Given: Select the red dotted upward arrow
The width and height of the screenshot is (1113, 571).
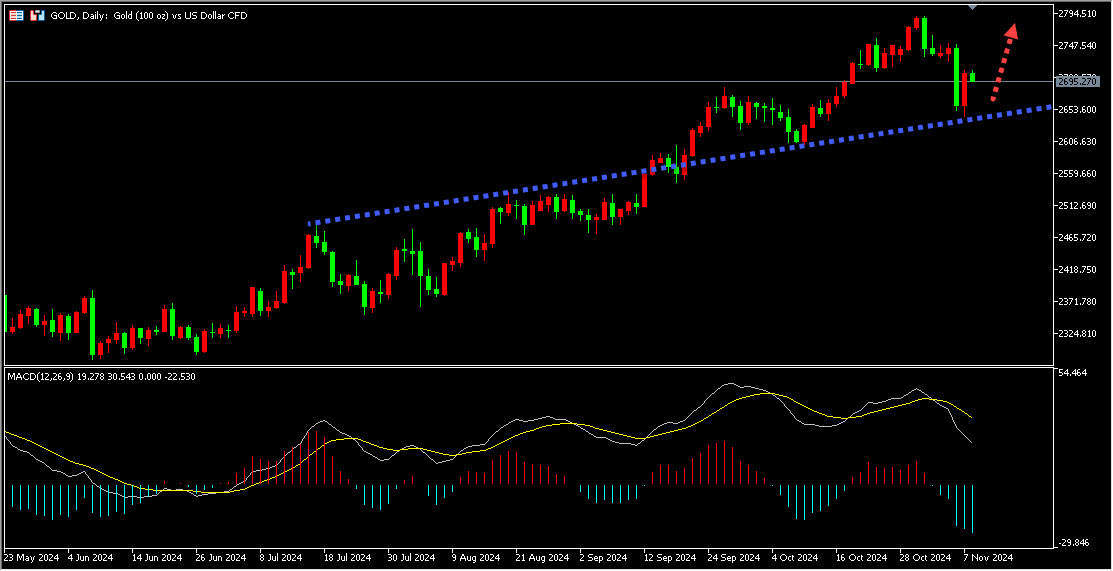Looking at the screenshot, I should (x=1003, y=62).
